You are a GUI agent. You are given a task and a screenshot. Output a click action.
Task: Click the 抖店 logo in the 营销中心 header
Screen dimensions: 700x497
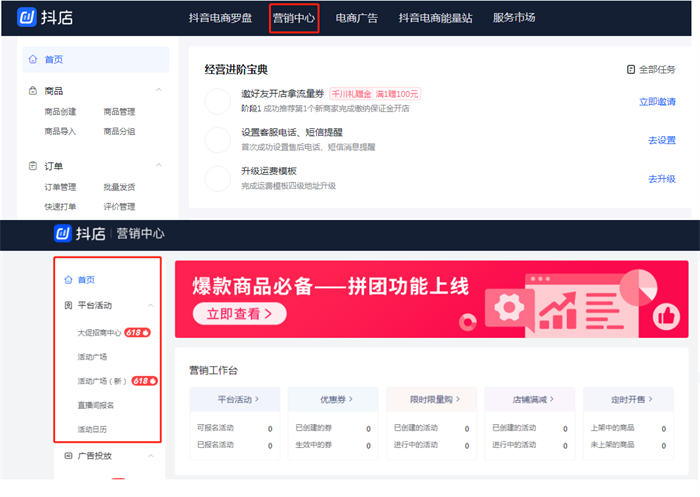pos(79,233)
